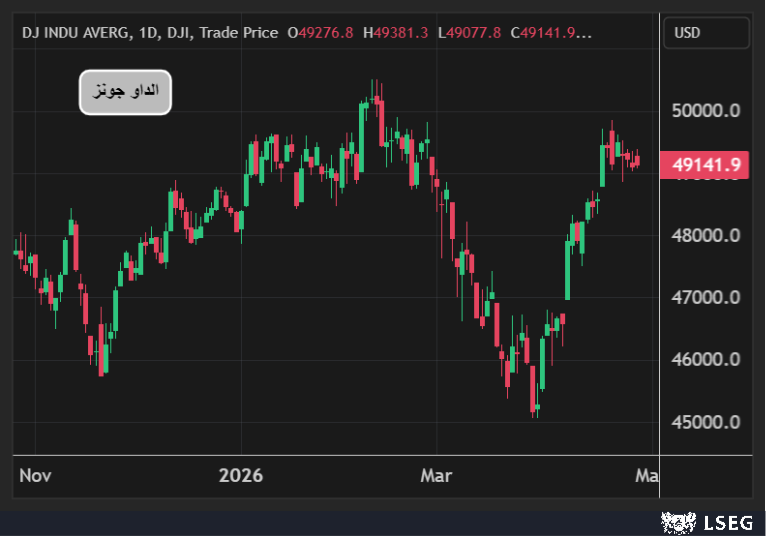This screenshot has width=766, height=536.
Task: Select the 2026 marker on time axis
Action: (x=241, y=475)
